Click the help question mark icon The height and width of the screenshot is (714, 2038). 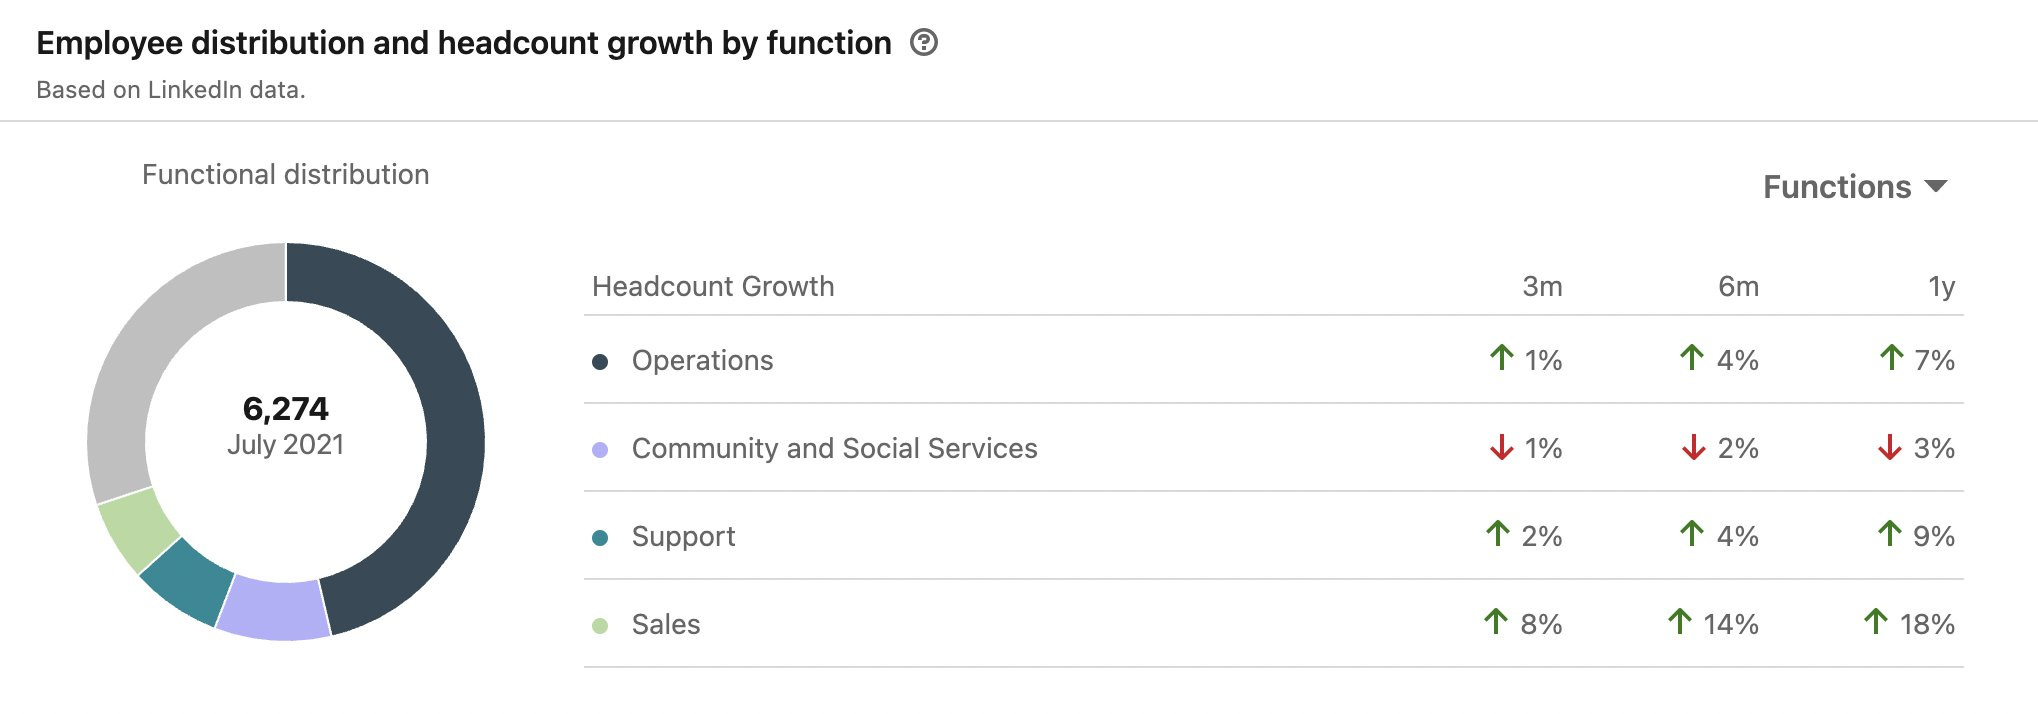[x=924, y=43]
